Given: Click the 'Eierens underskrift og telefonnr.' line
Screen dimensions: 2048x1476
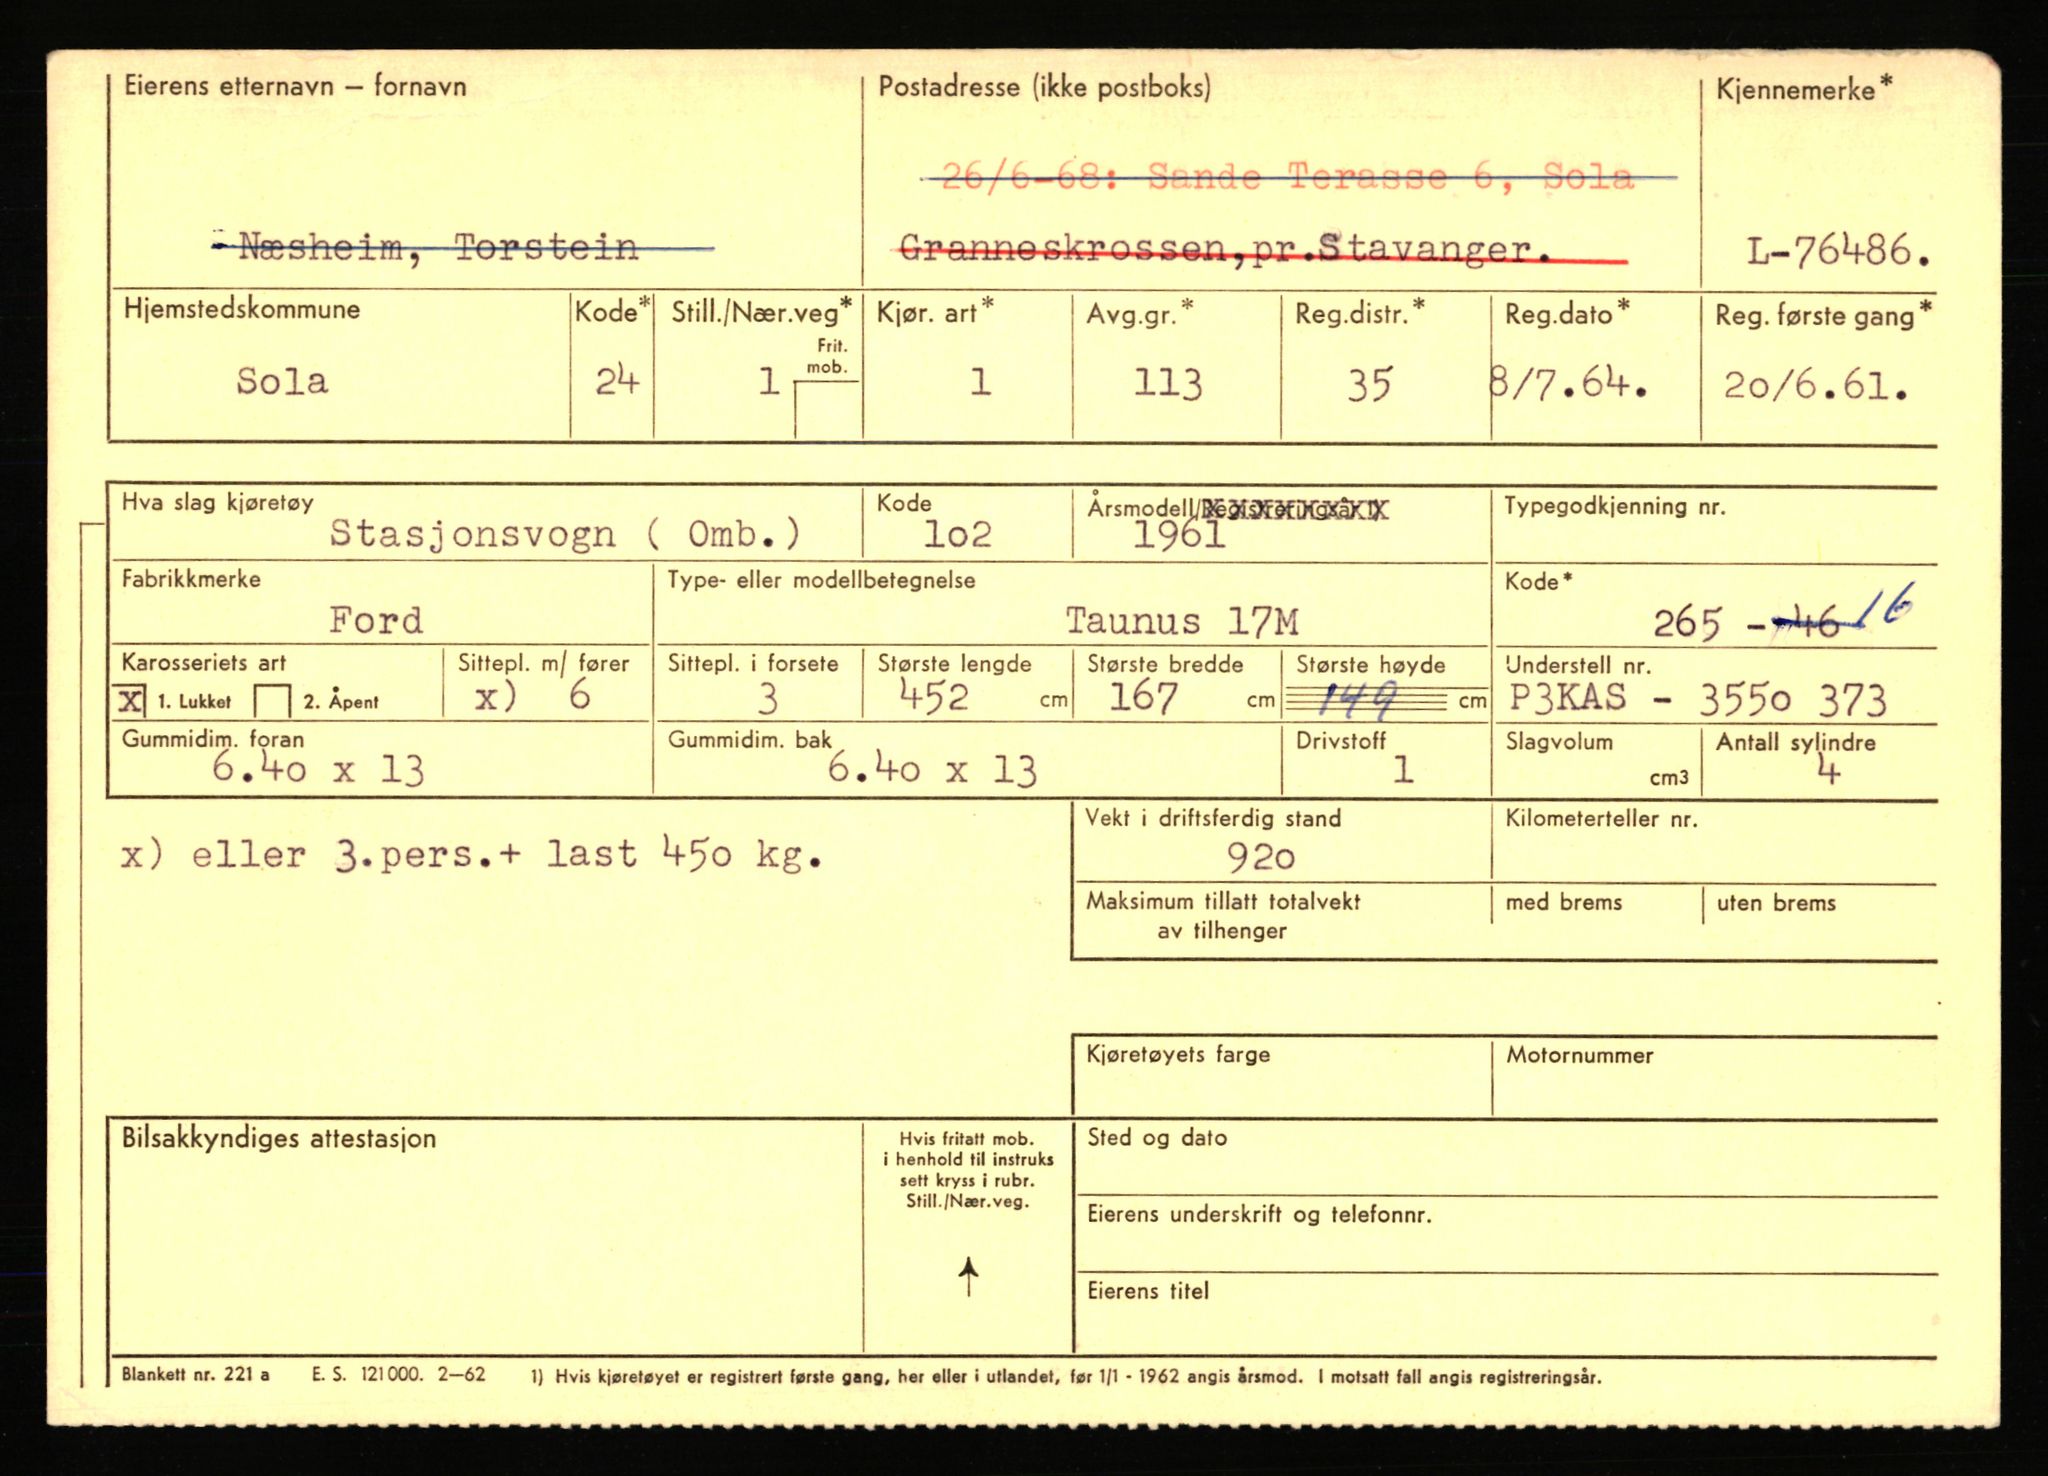Looking at the screenshot, I should tap(1505, 1235).
